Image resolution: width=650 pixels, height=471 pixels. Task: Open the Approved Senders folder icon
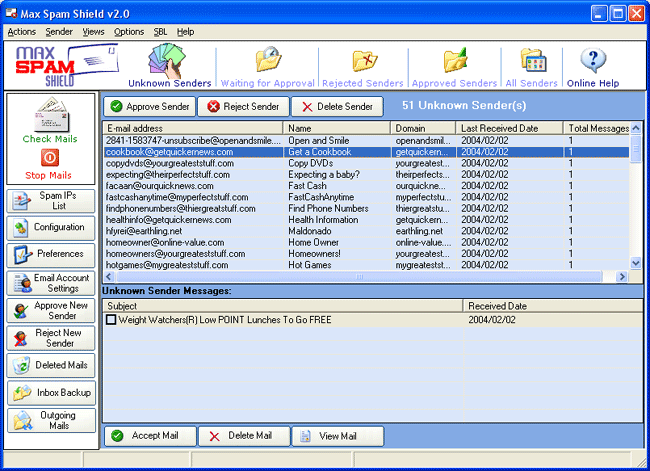click(x=455, y=60)
